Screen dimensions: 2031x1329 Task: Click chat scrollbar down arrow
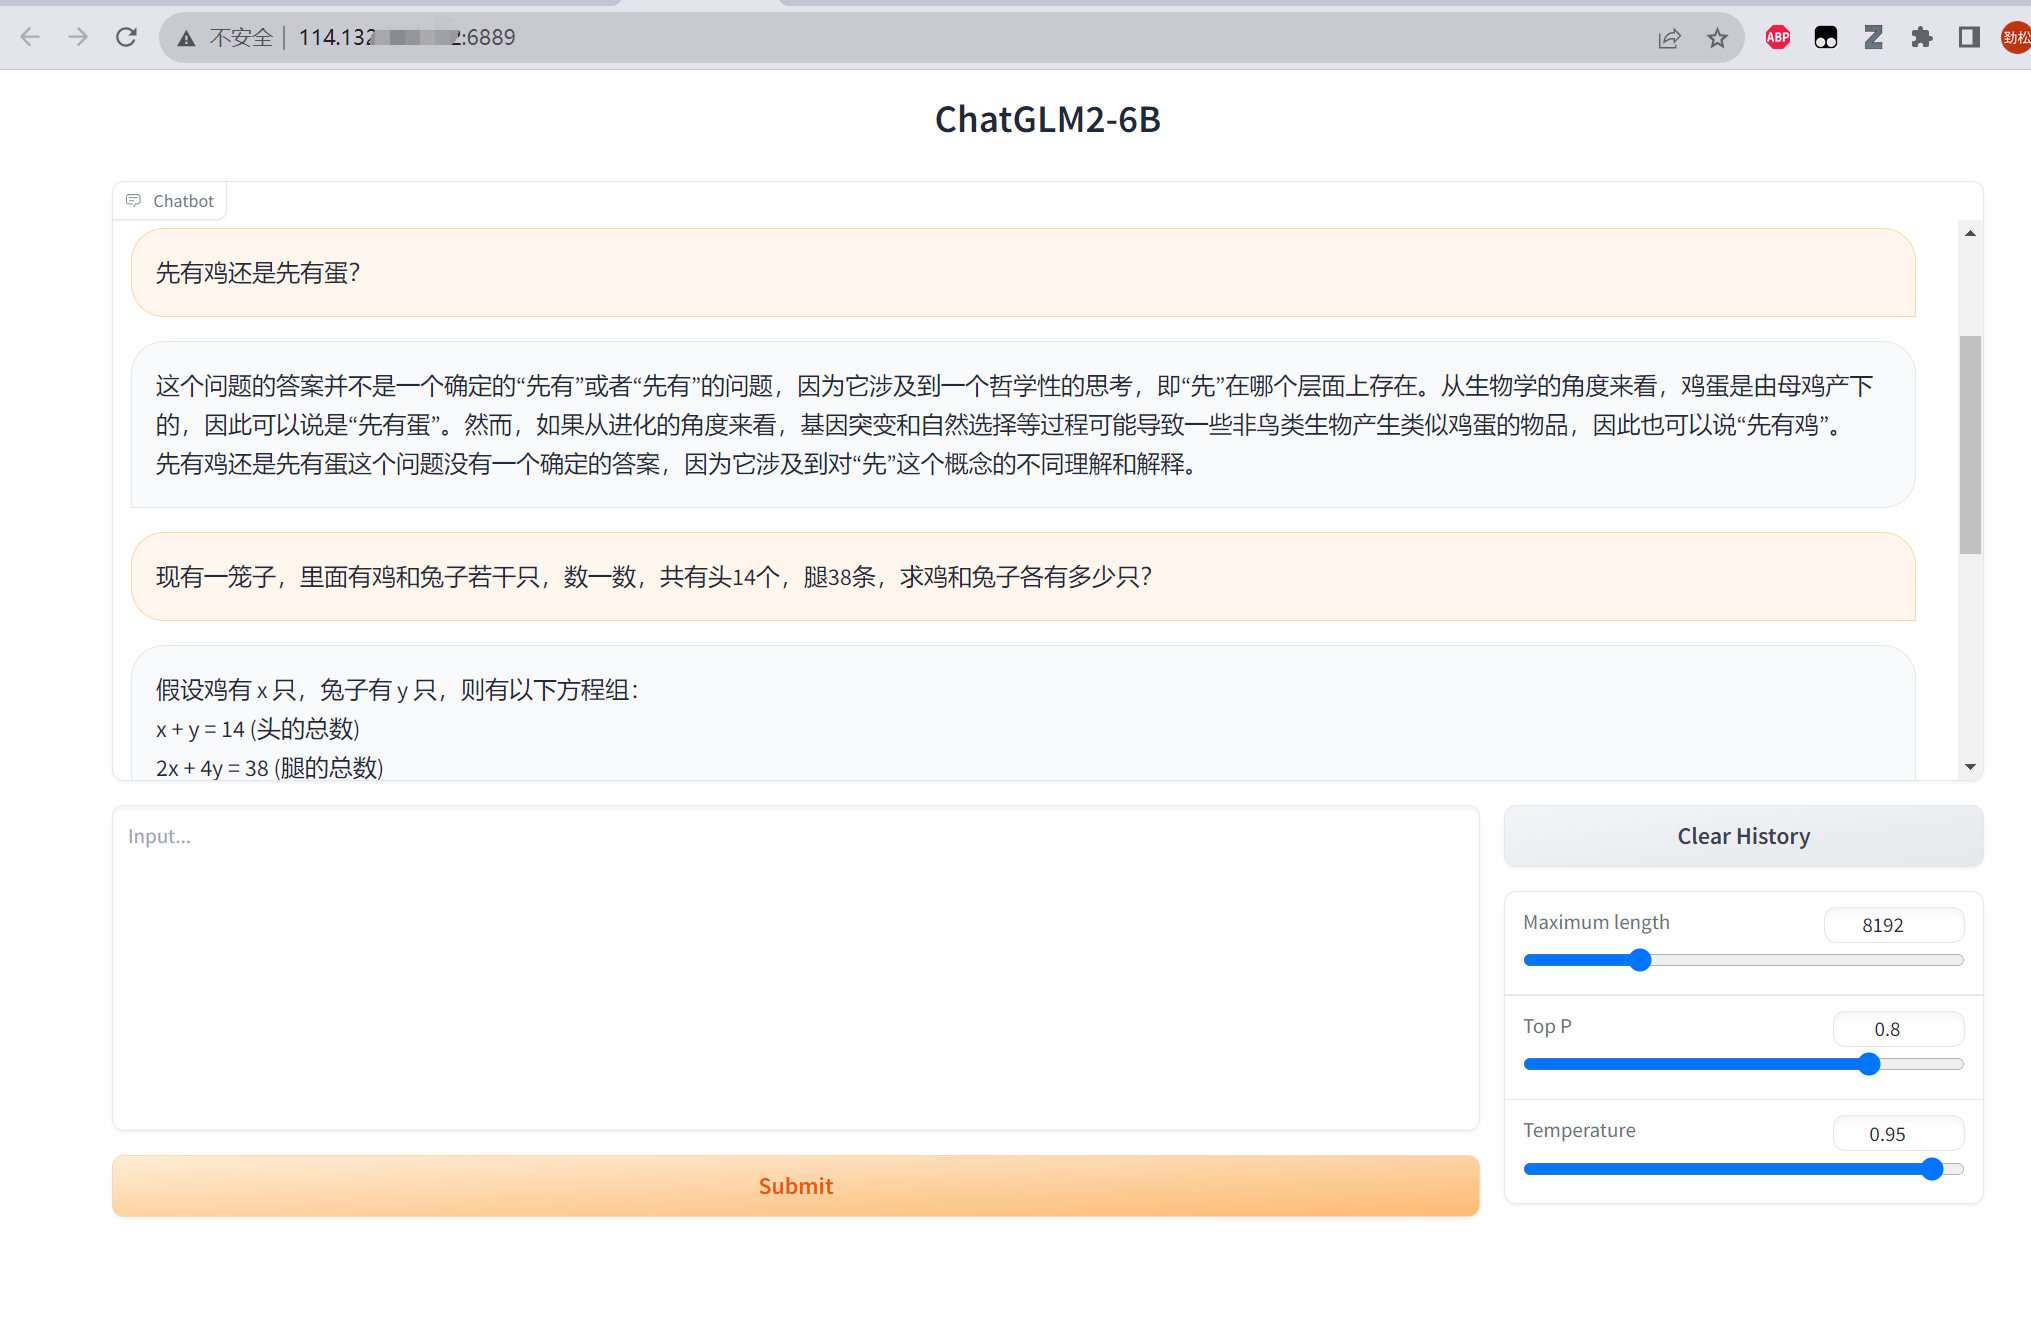(1970, 767)
